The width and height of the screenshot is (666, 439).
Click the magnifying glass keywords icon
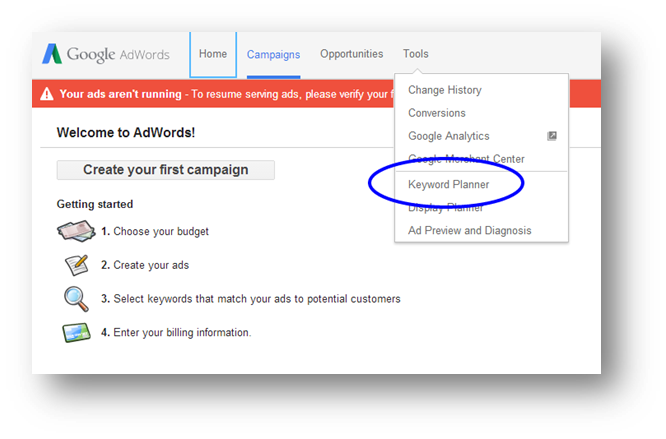point(76,299)
